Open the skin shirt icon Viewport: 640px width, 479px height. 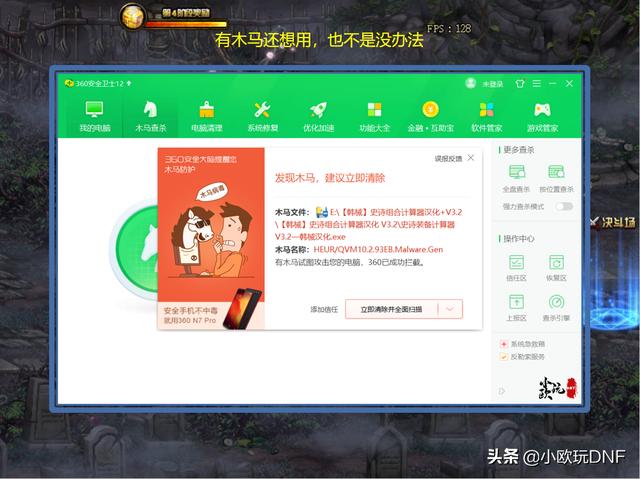520,84
